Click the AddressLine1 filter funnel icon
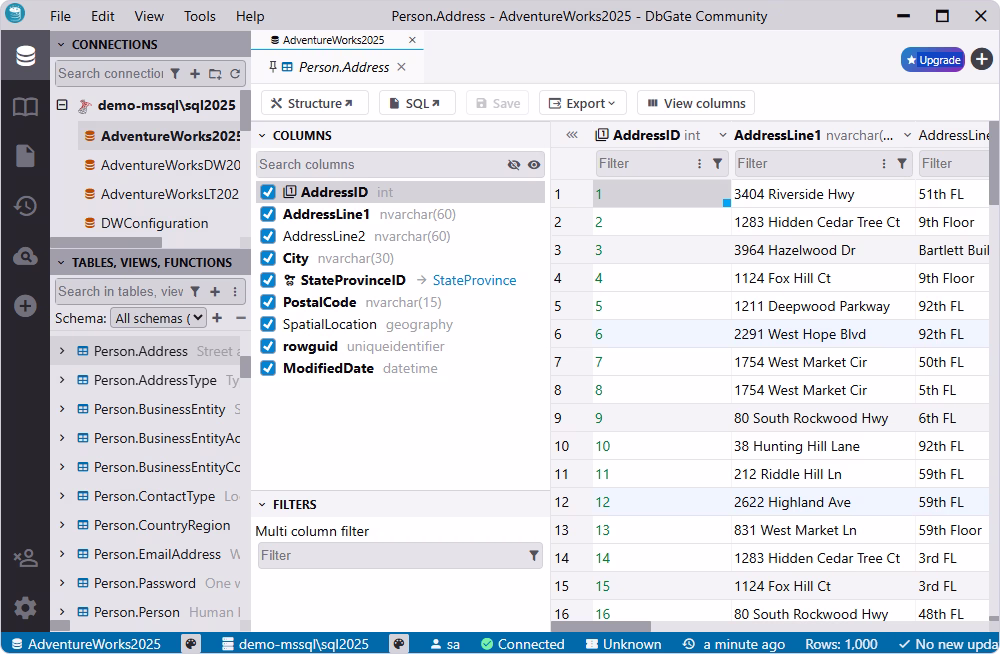The height and width of the screenshot is (654, 1000). [x=902, y=164]
